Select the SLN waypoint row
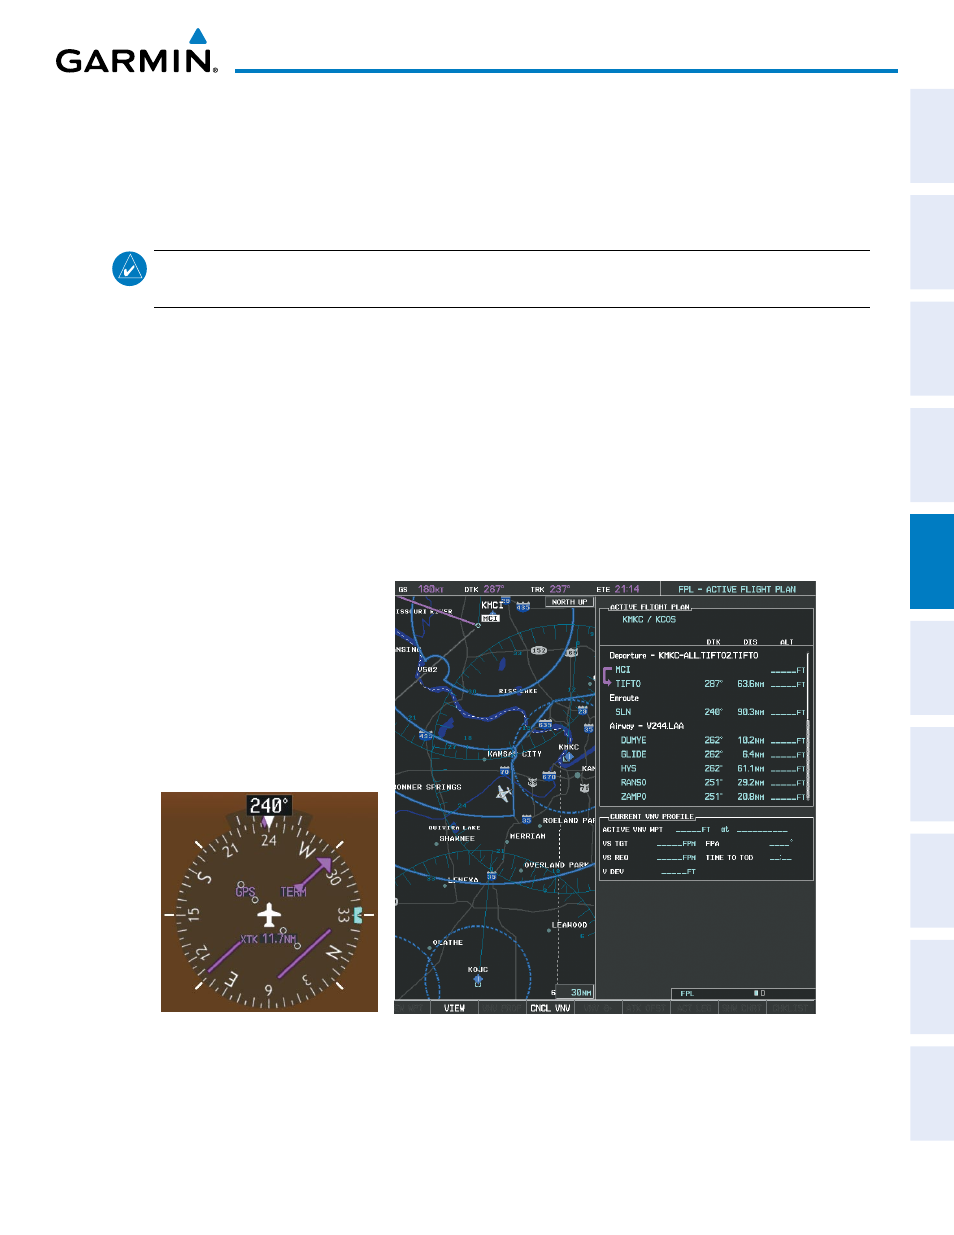The image size is (954, 1235). 707,712
